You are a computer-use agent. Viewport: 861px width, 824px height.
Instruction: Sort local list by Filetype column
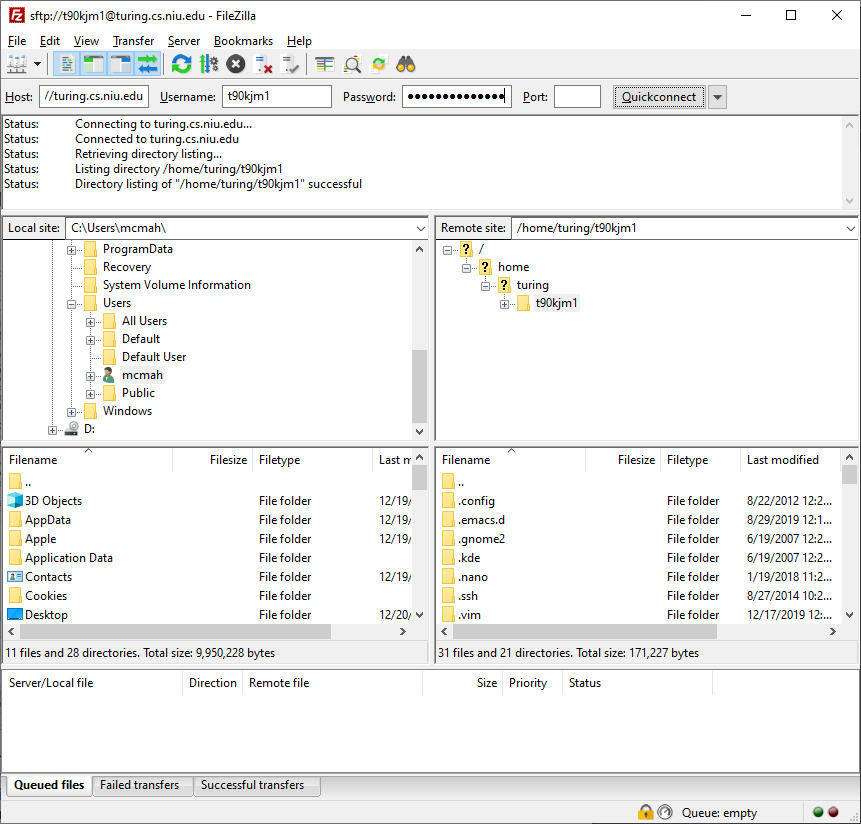(x=312, y=460)
